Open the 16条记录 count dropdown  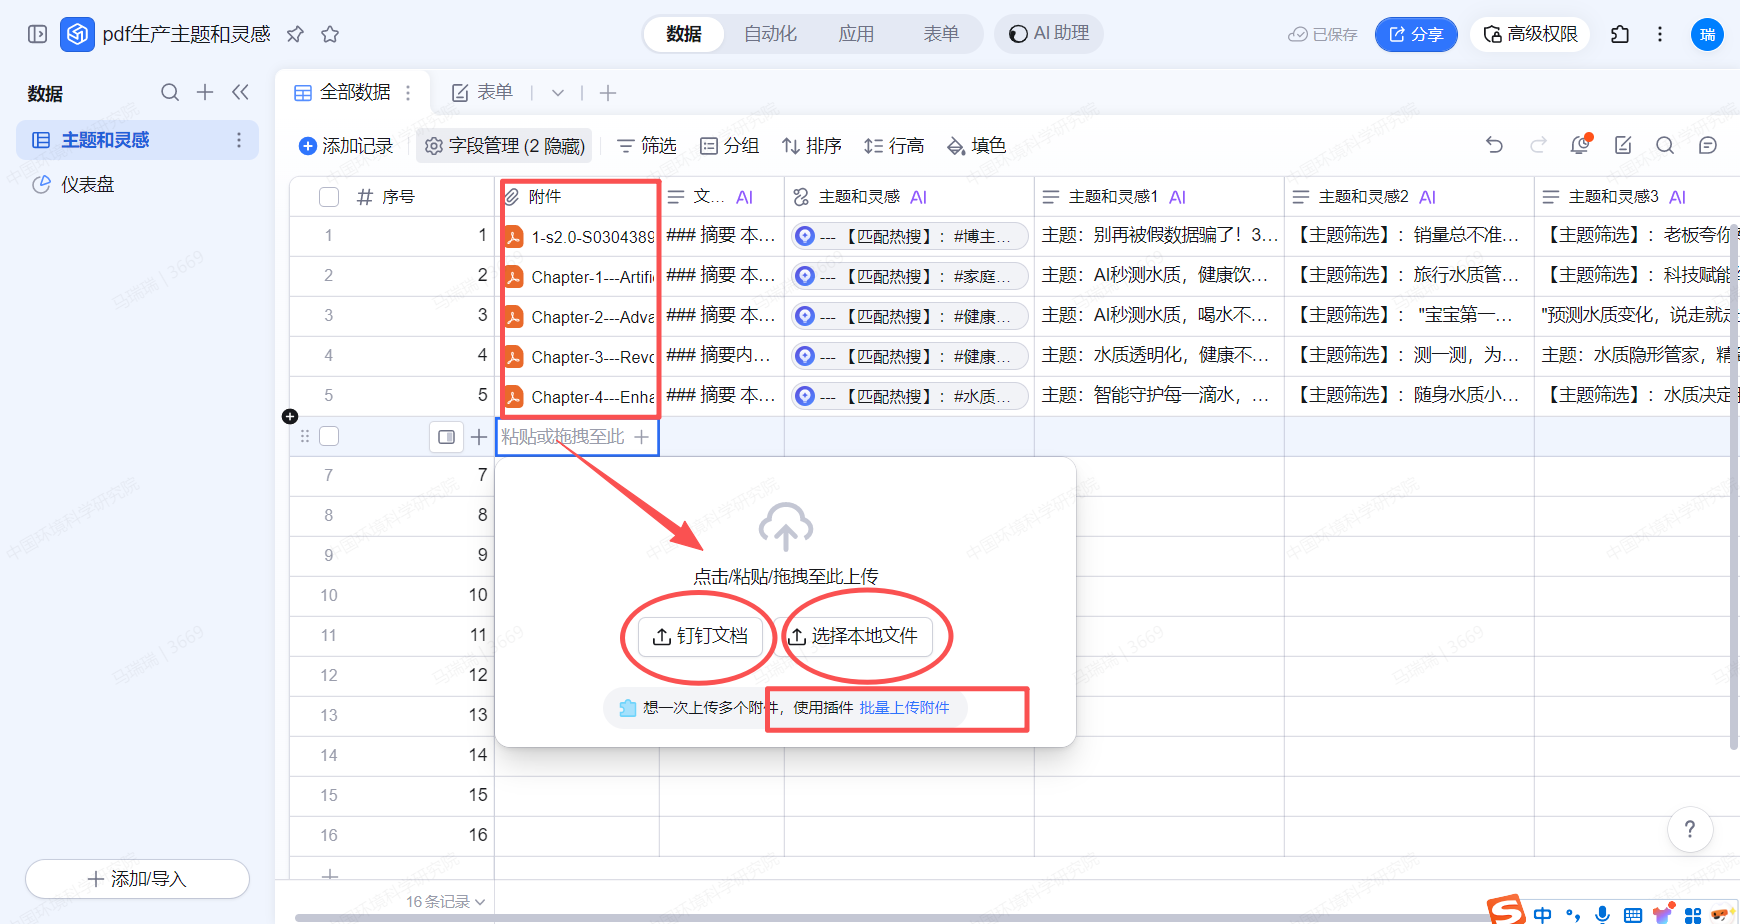(x=445, y=901)
